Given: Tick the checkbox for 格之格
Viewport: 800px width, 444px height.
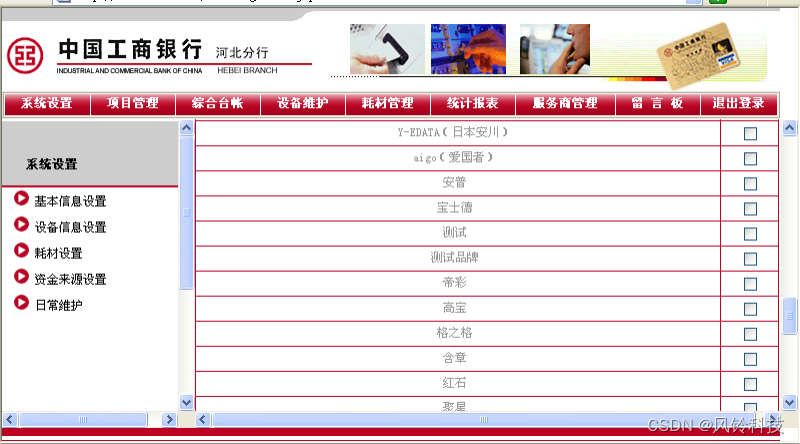Looking at the screenshot, I should pos(750,334).
